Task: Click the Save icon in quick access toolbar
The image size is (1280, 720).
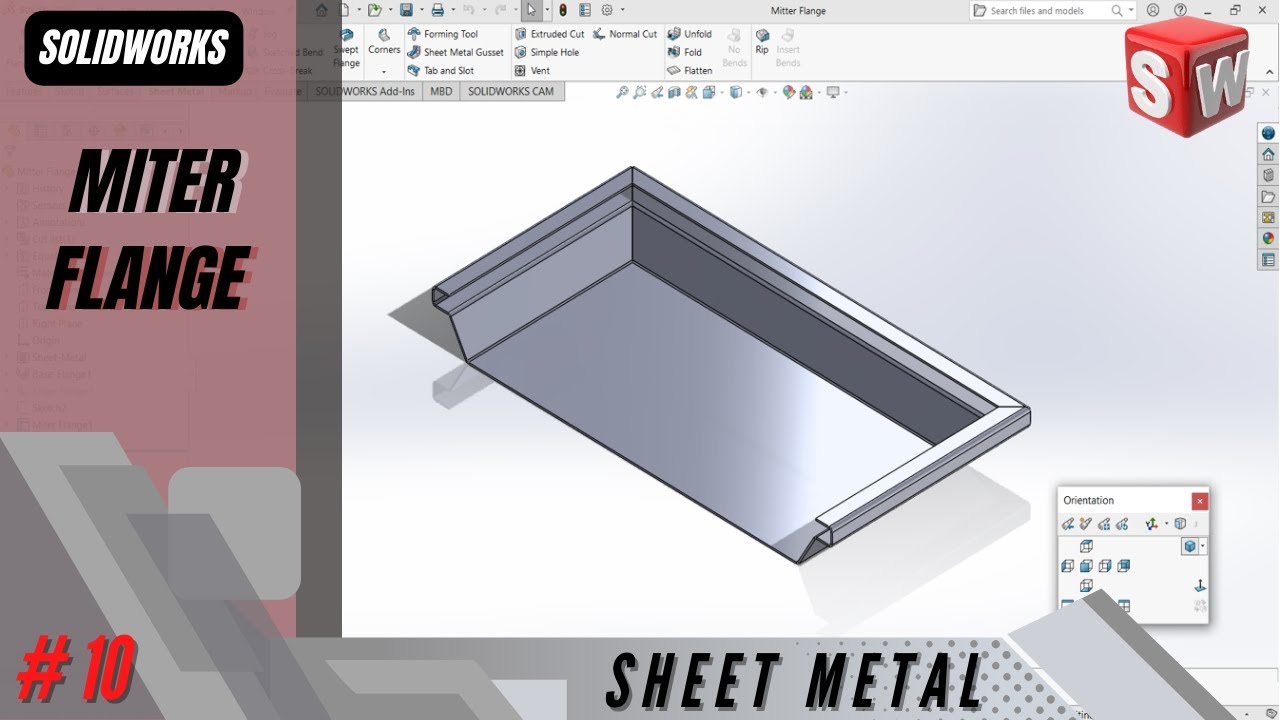Action: point(406,10)
